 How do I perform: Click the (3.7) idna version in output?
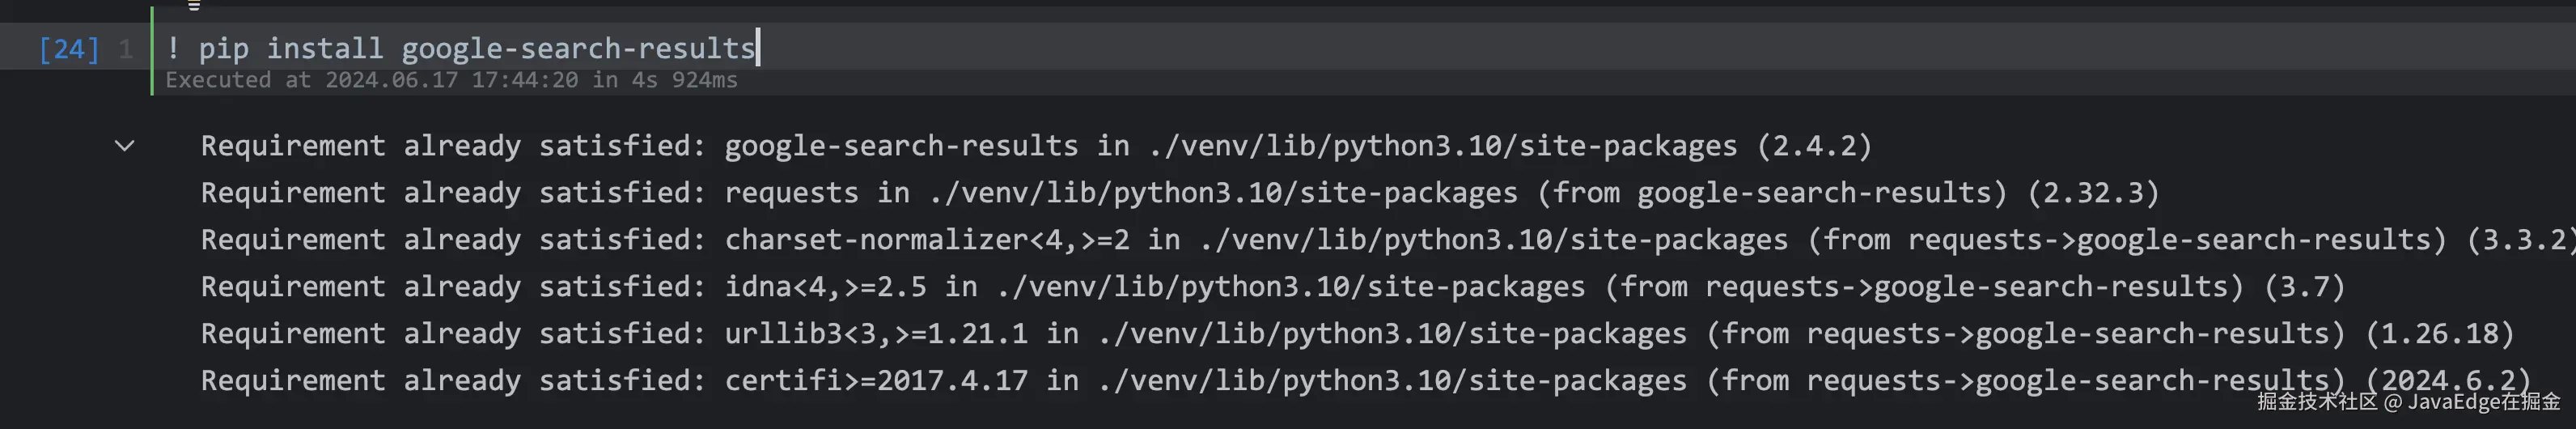tap(2304, 287)
